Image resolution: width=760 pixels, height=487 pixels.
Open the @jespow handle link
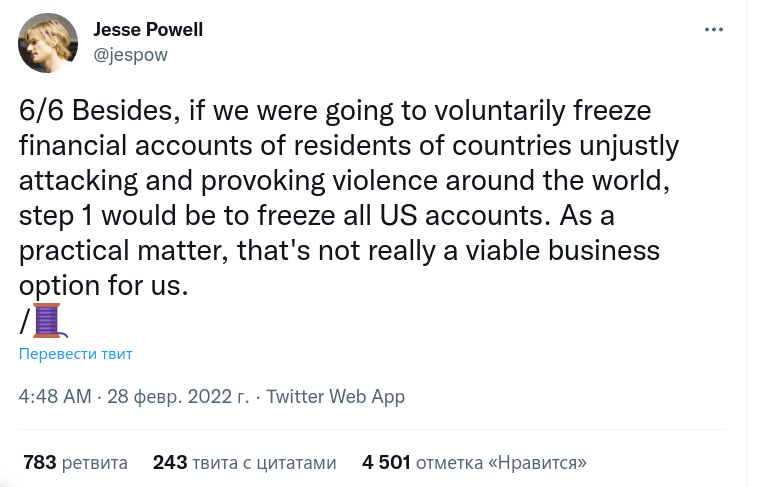(x=130, y=55)
